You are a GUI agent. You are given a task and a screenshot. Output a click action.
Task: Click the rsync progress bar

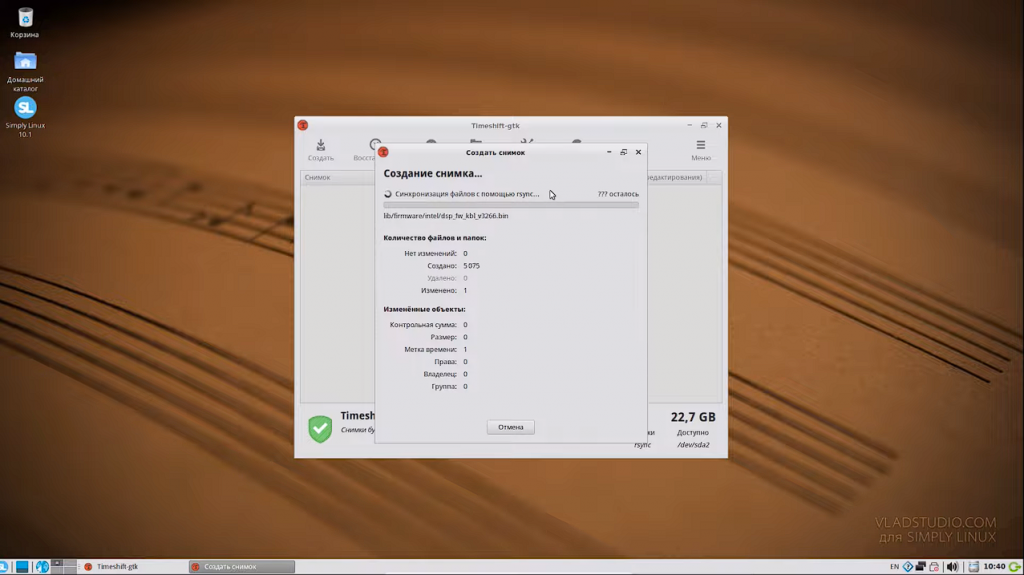point(511,205)
